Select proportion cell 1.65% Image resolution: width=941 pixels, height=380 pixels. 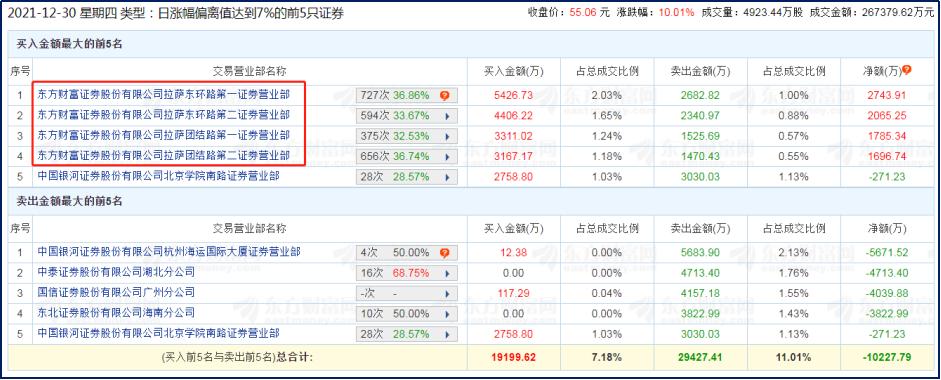pos(607,116)
